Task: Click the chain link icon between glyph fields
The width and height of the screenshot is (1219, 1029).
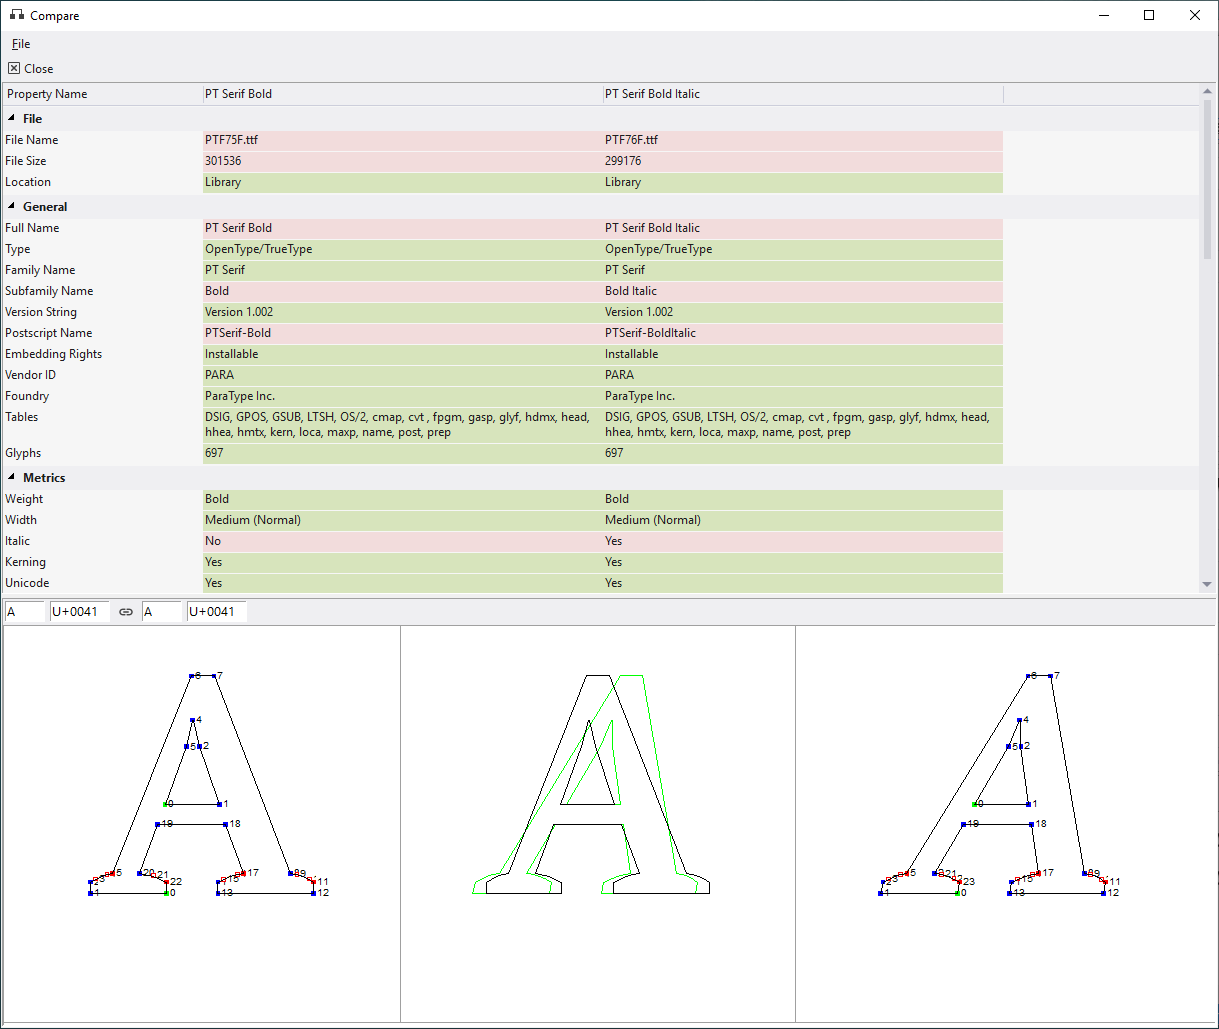Action: (x=126, y=611)
